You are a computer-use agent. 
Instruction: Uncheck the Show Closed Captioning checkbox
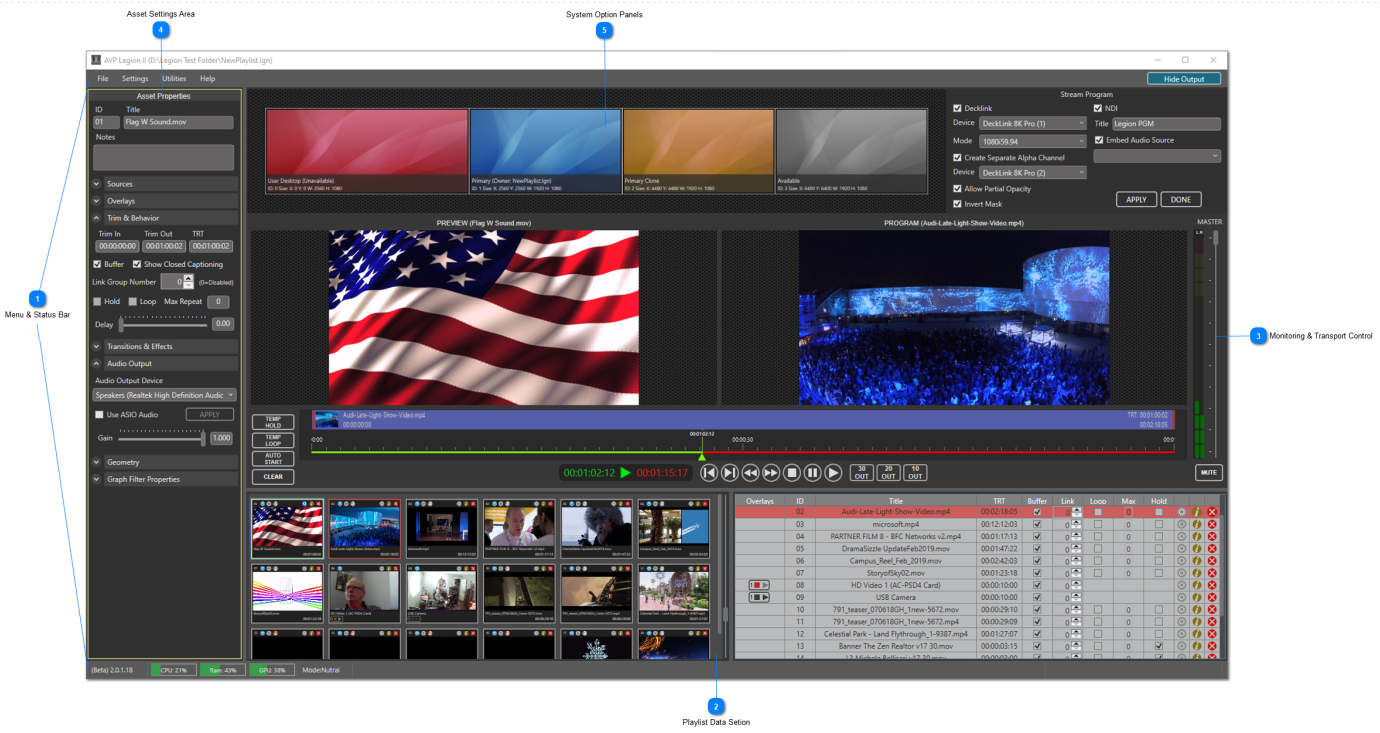pos(137,265)
